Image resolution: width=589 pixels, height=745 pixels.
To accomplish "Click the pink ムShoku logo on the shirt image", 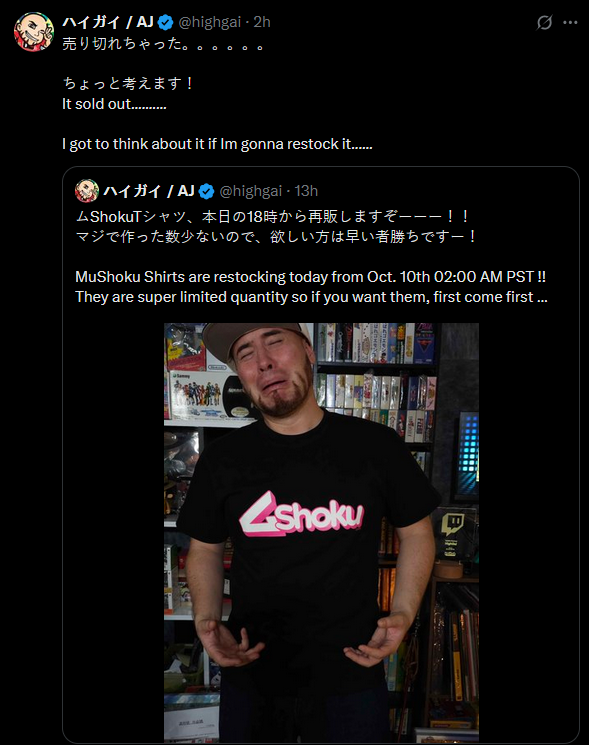I will (x=302, y=515).
